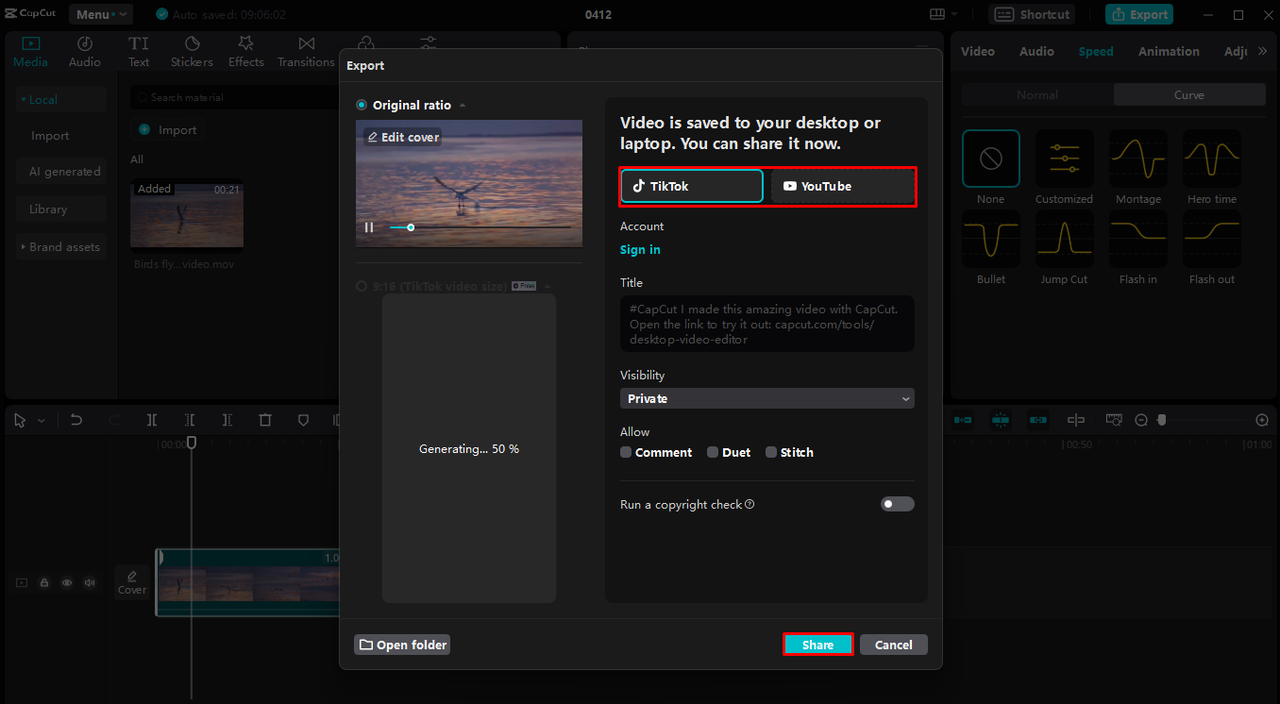Select the Jump Cut speed curve
This screenshot has height=704, width=1280.
(x=1064, y=239)
